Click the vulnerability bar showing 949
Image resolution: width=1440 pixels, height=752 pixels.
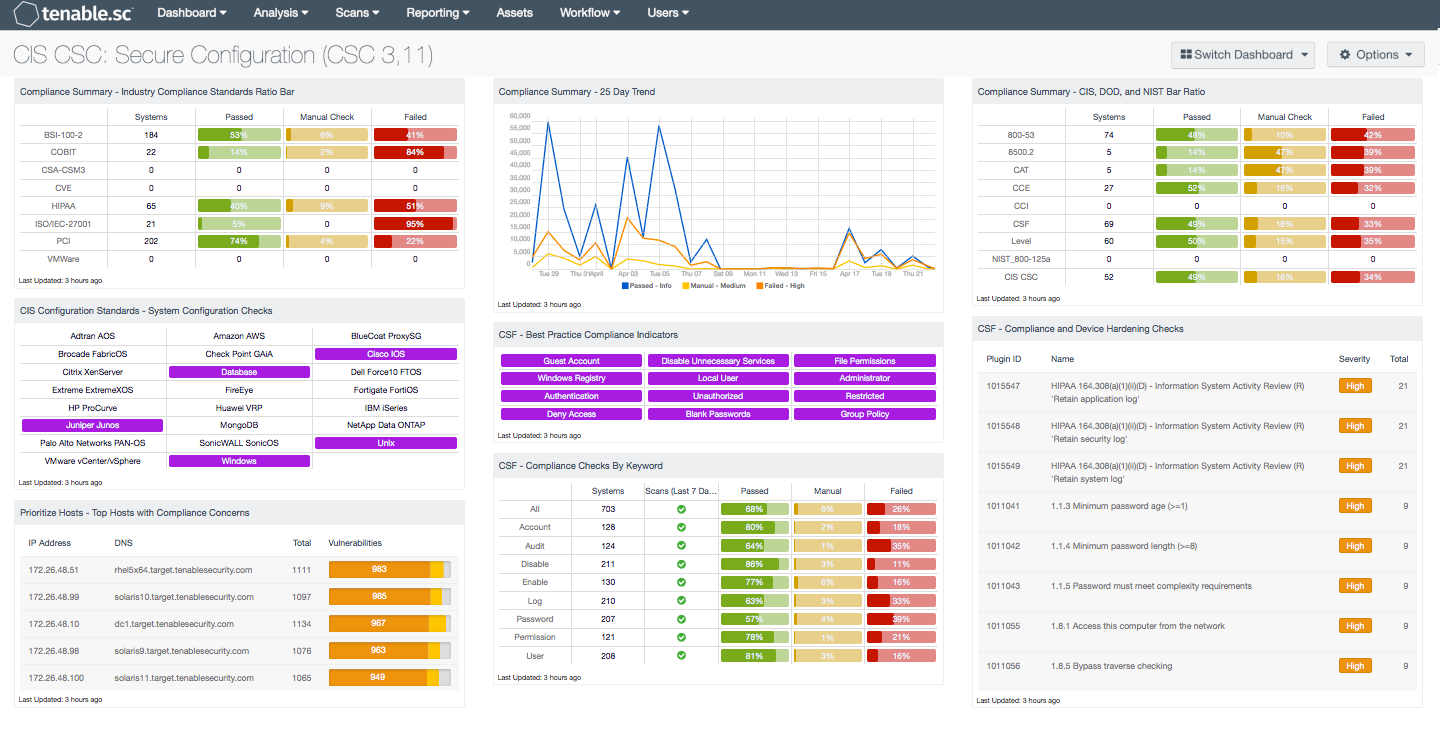(390, 678)
